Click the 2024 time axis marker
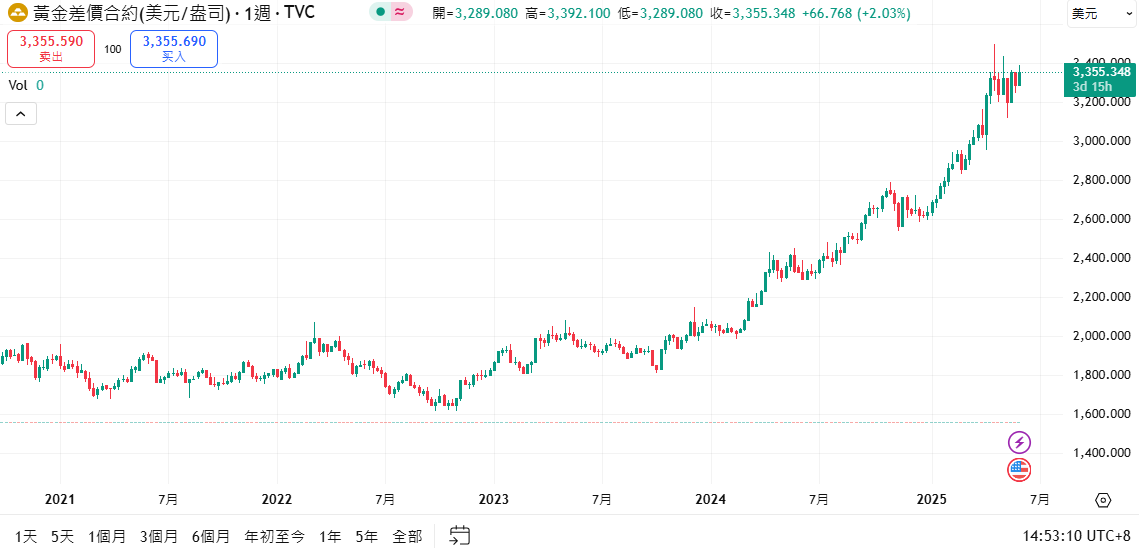This screenshot has height=550, width=1139. tap(710, 500)
